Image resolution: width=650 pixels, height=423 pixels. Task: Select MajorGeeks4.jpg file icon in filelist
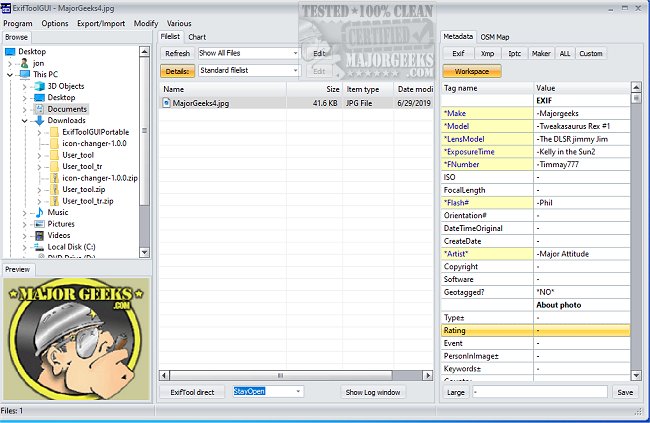167,103
